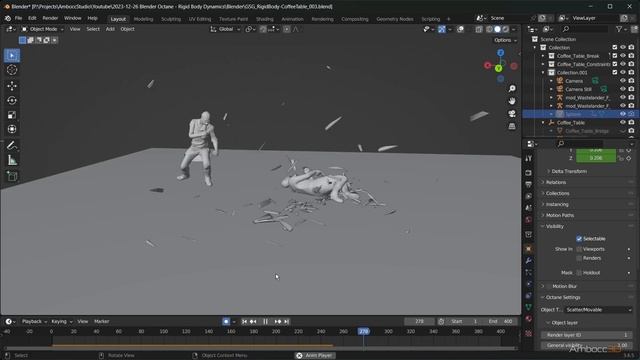Image resolution: width=640 pixels, height=360 pixels.
Task: Enable the Holdout mask checkbox
Action: pyautogui.click(x=579, y=273)
